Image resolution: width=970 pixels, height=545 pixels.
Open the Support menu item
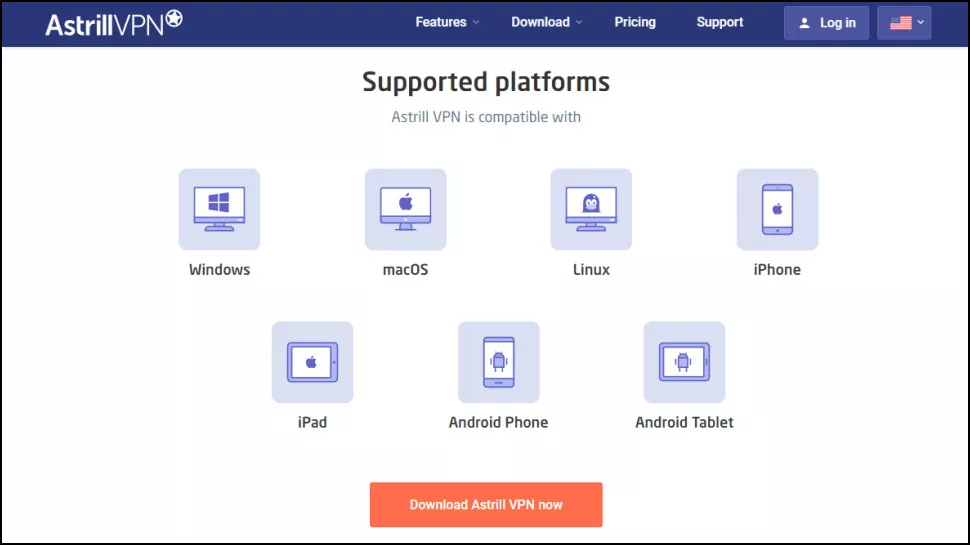coord(719,22)
